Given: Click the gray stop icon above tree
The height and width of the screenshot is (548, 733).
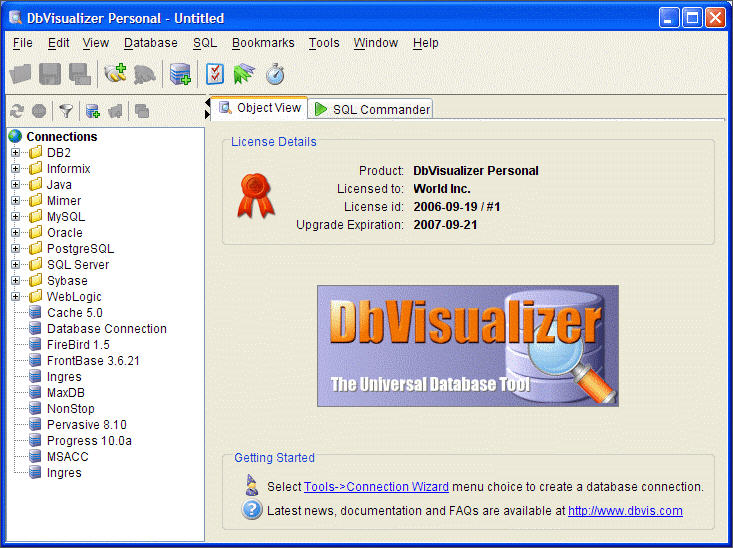Looking at the screenshot, I should point(39,111).
